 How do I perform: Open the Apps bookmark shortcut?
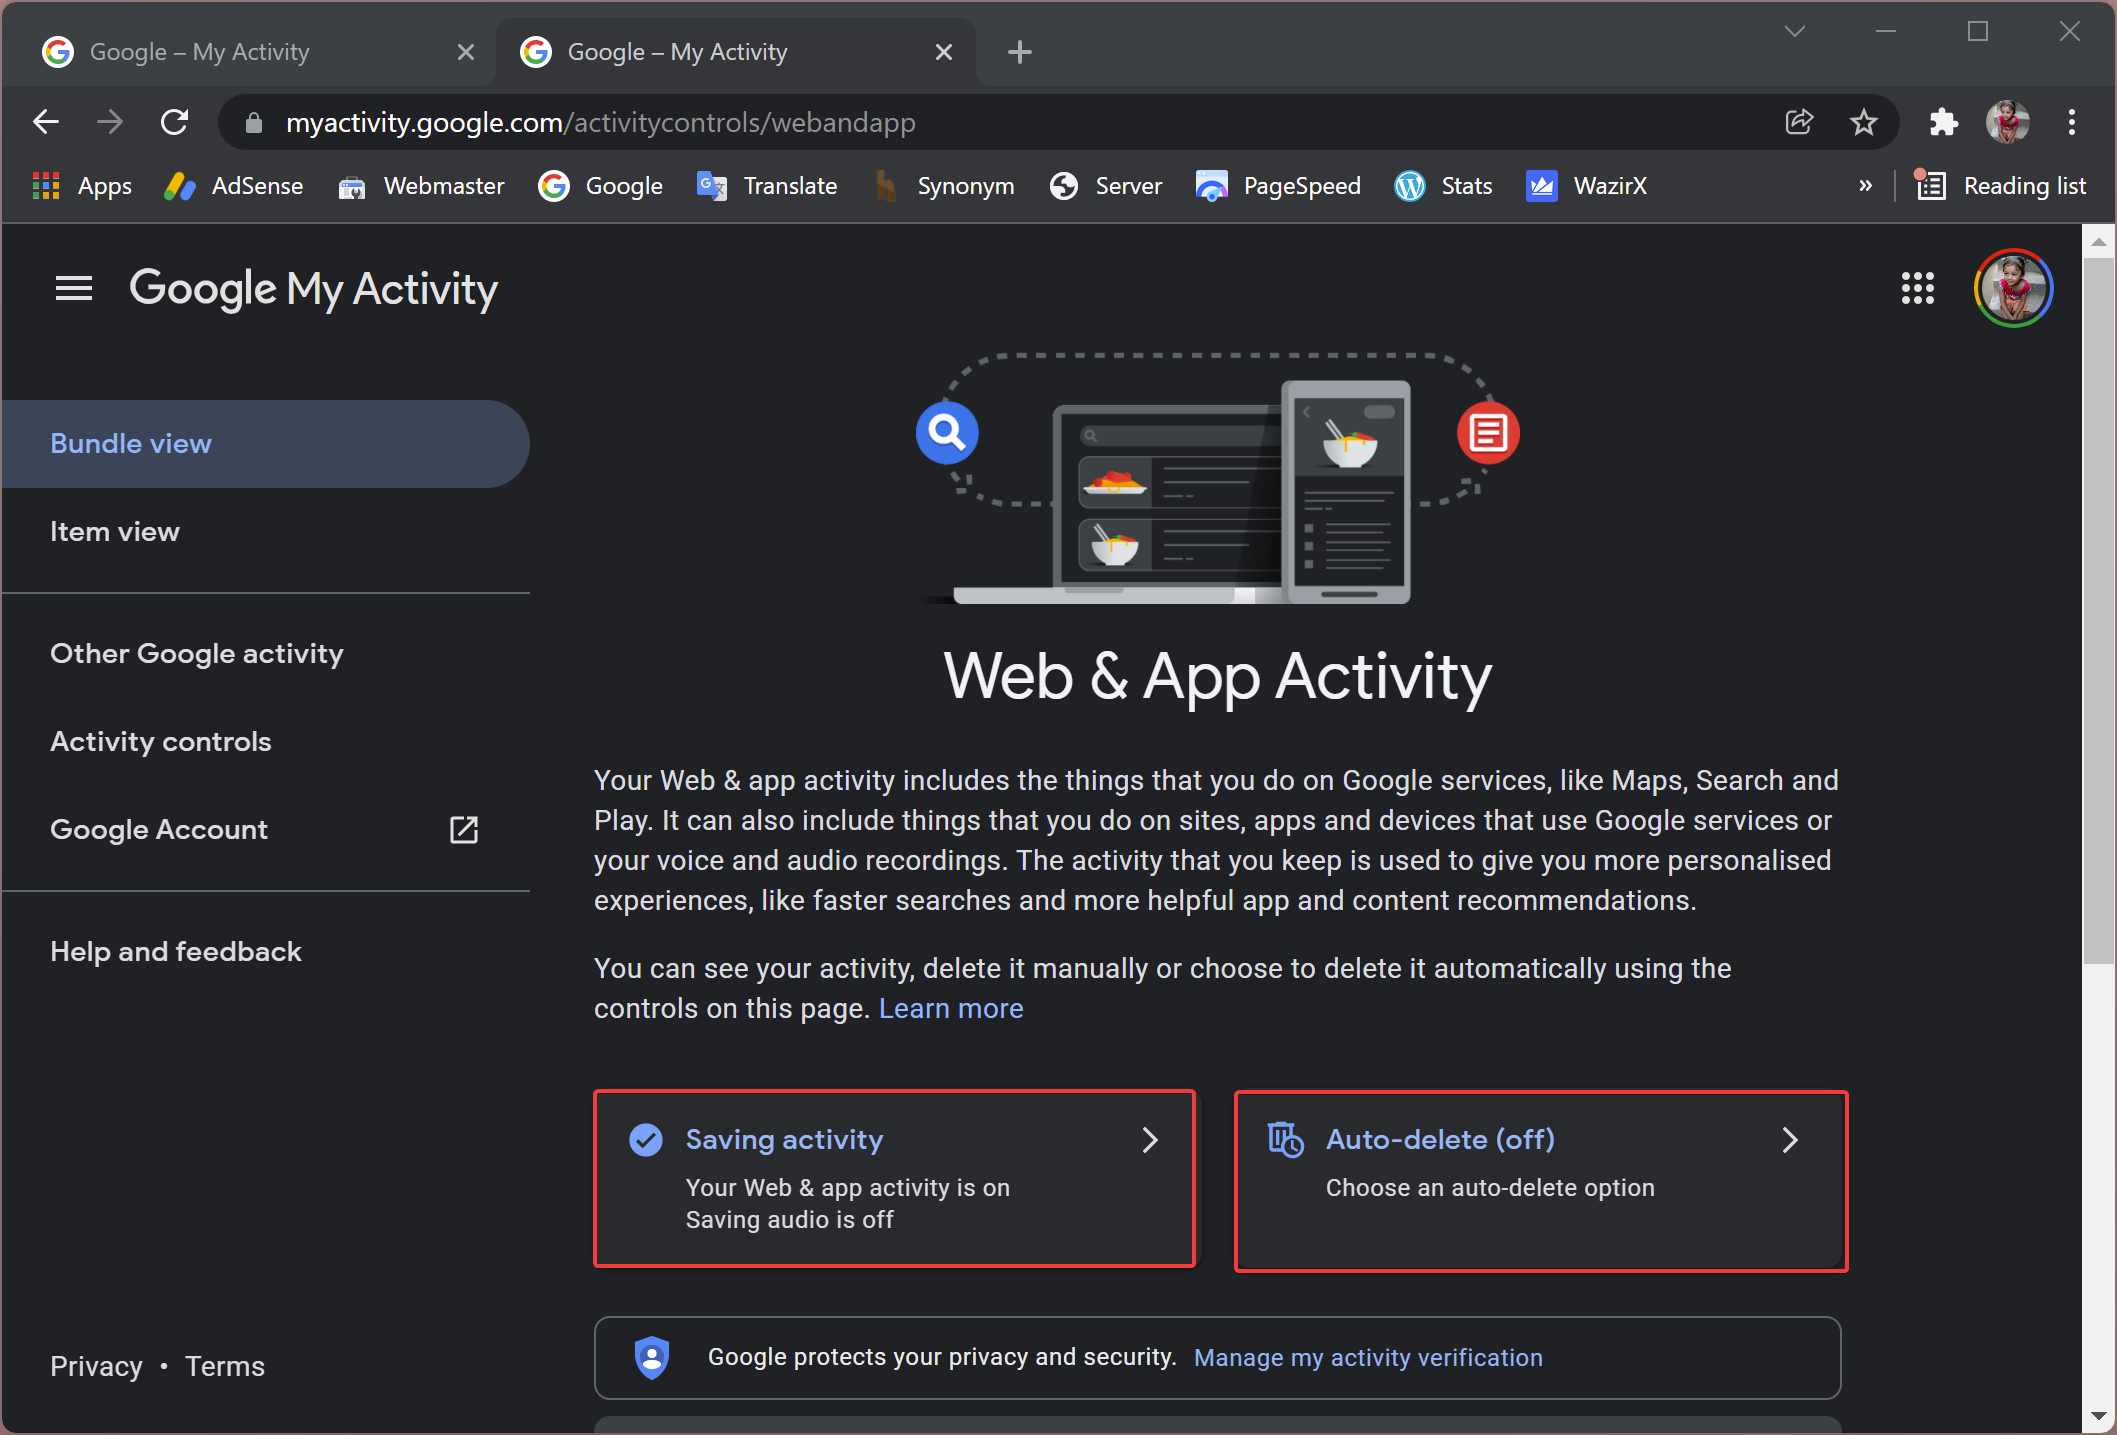coord(82,186)
